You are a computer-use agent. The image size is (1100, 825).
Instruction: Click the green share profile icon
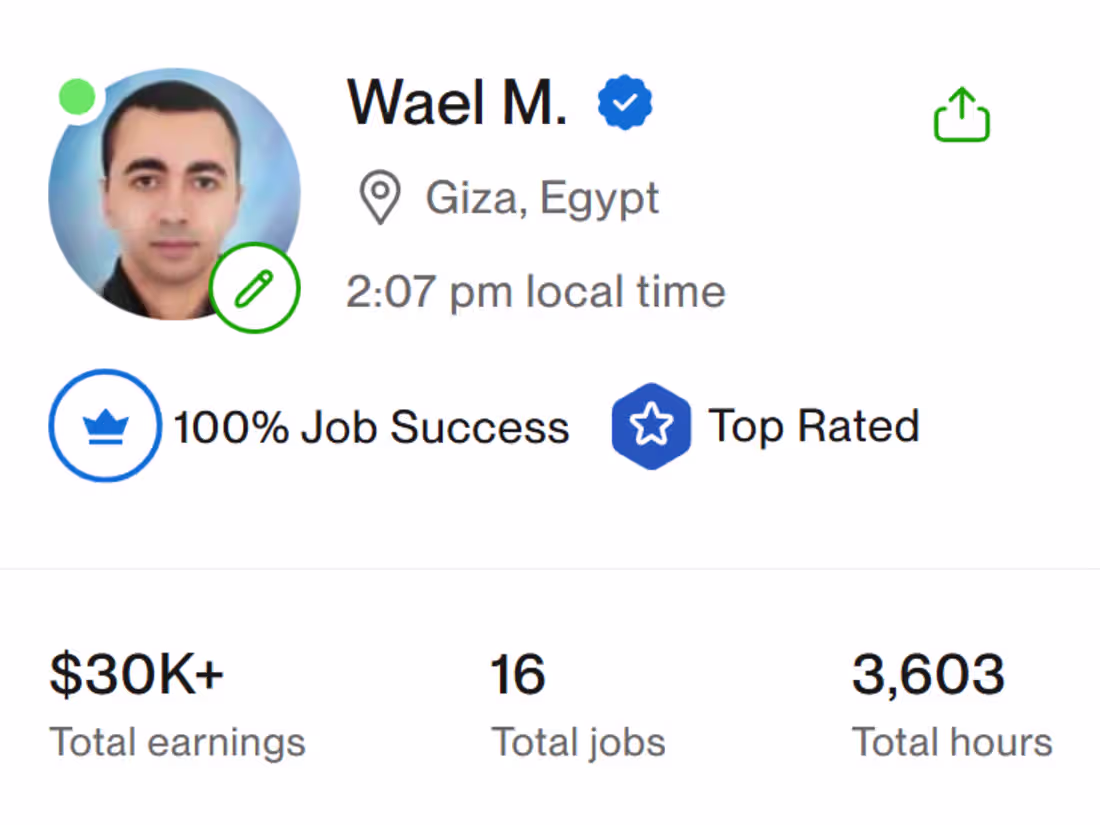pyautogui.click(x=961, y=114)
